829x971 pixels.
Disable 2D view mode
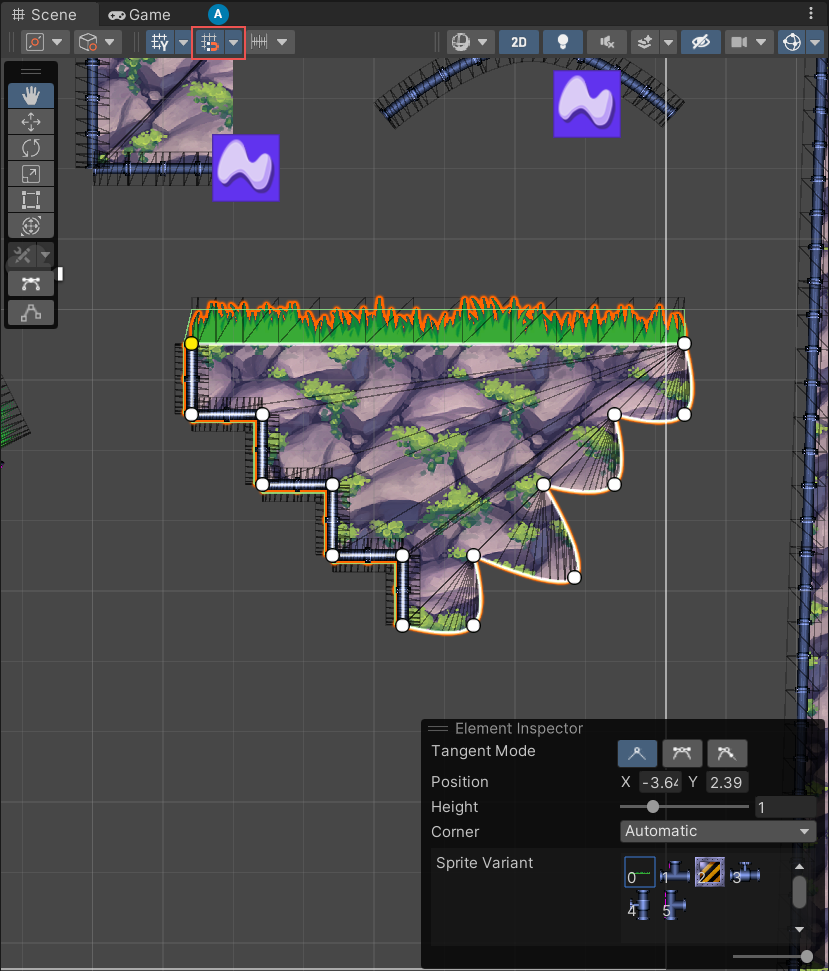click(518, 42)
